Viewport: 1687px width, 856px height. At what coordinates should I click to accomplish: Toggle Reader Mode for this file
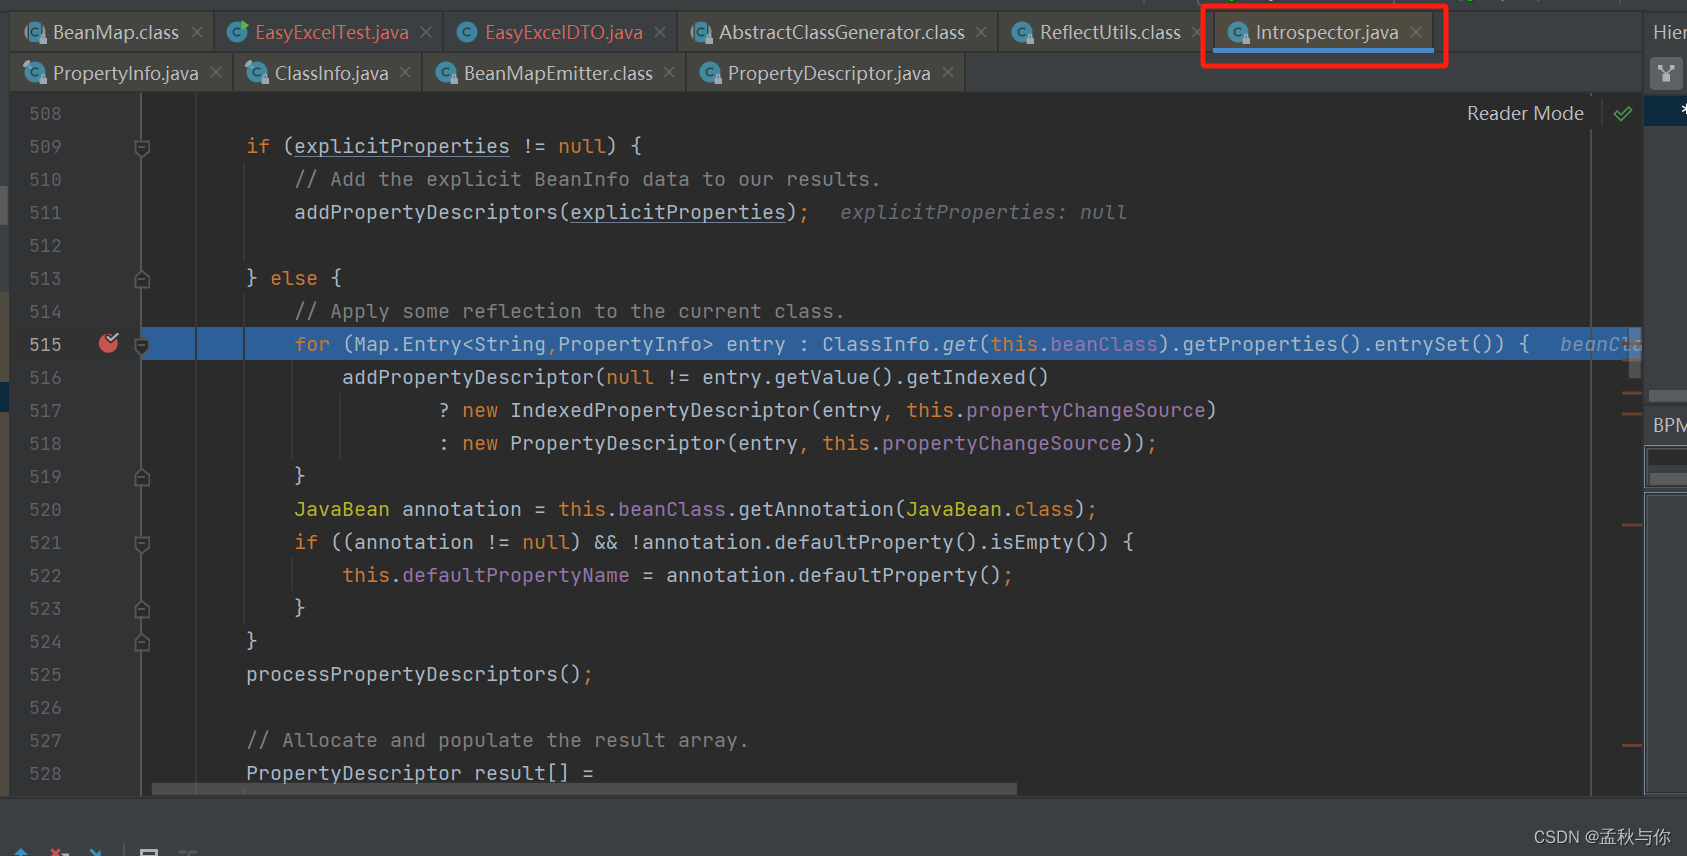(1525, 113)
